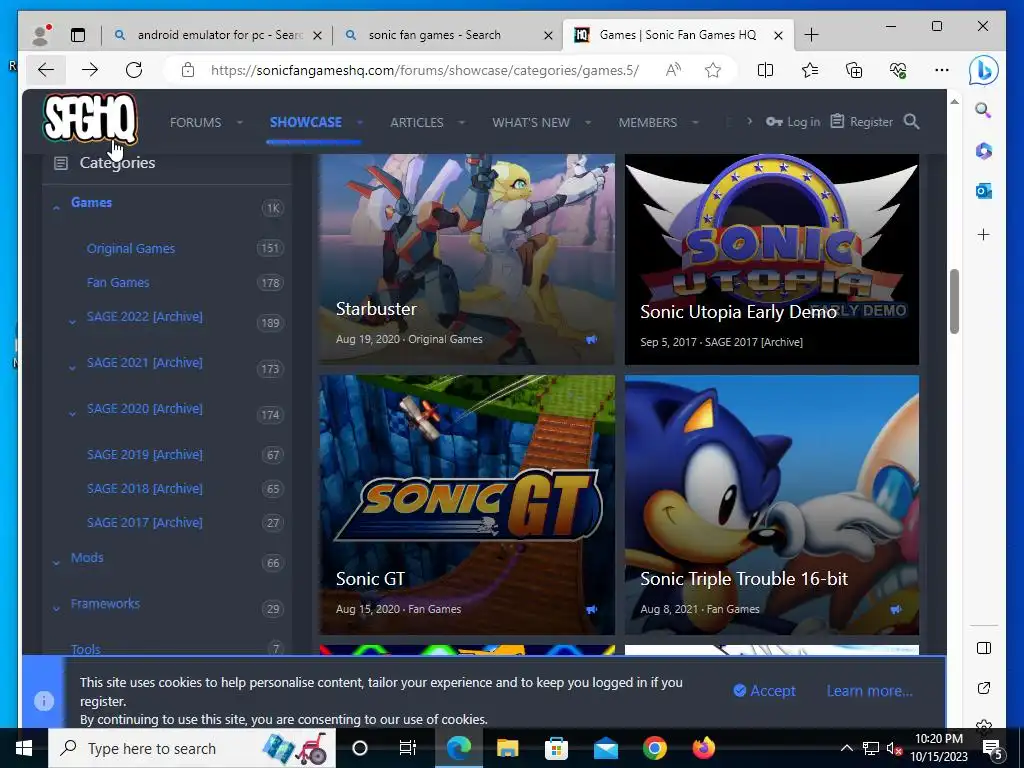
Task: Click the network tray icon
Action: click(x=871, y=748)
